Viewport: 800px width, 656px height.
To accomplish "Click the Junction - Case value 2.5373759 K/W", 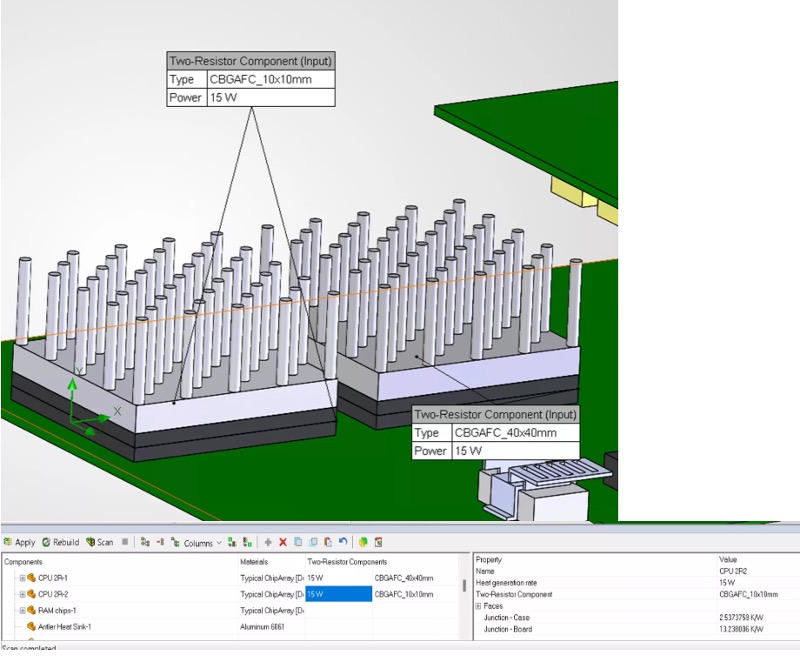I will (x=741, y=617).
